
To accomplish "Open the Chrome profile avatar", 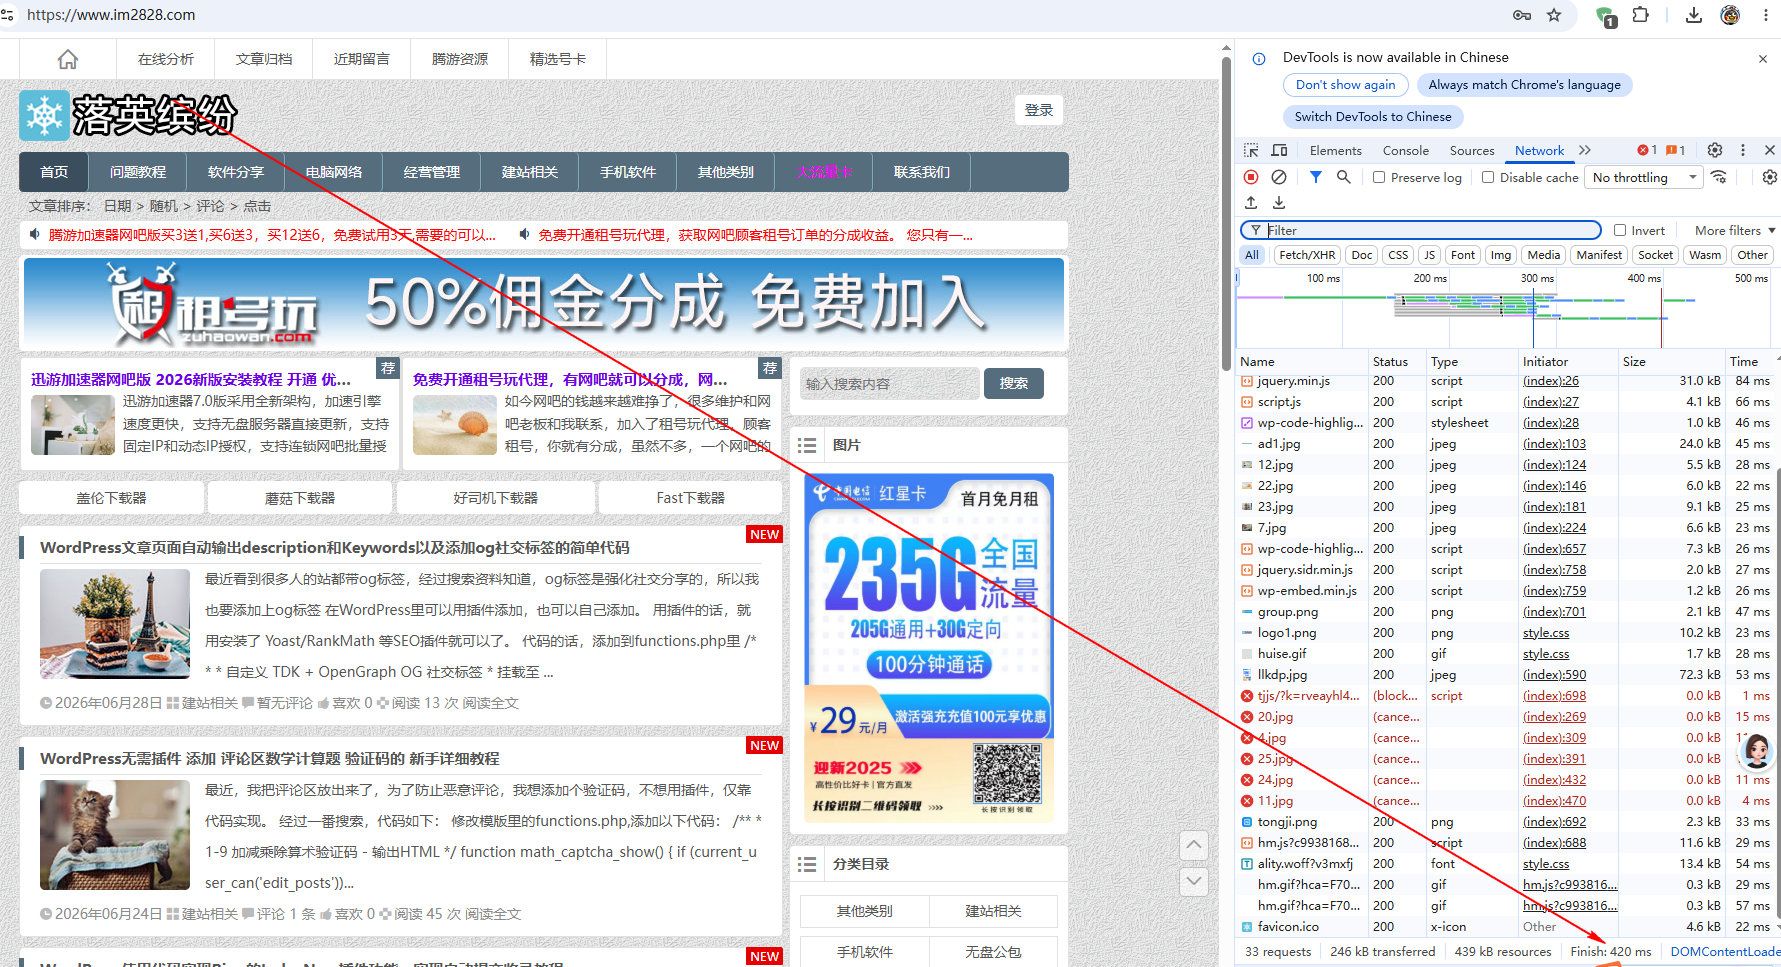I will (x=1730, y=15).
